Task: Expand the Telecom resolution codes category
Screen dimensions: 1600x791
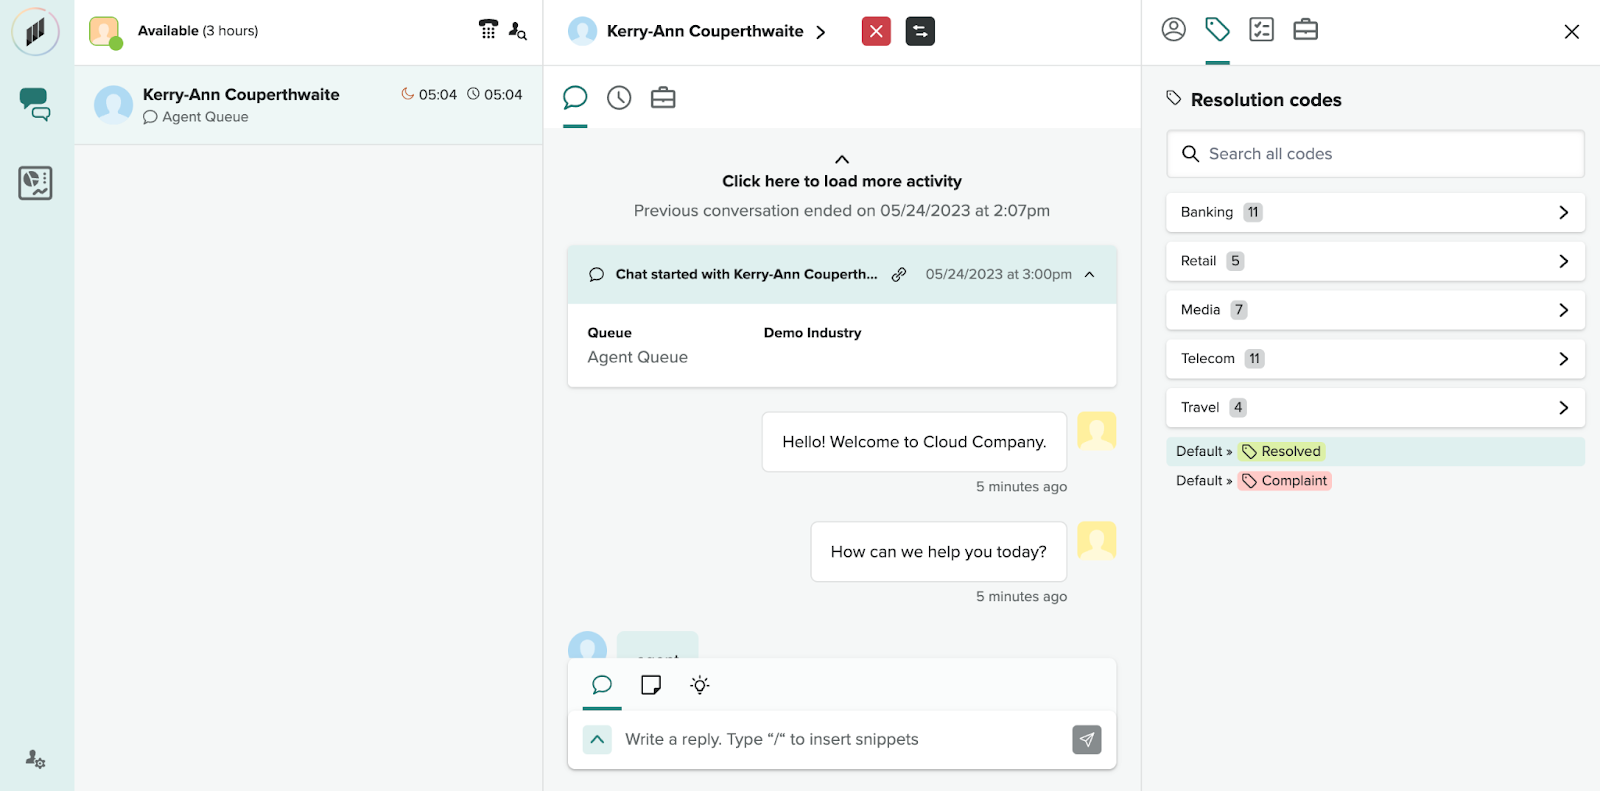Action: pos(1375,359)
